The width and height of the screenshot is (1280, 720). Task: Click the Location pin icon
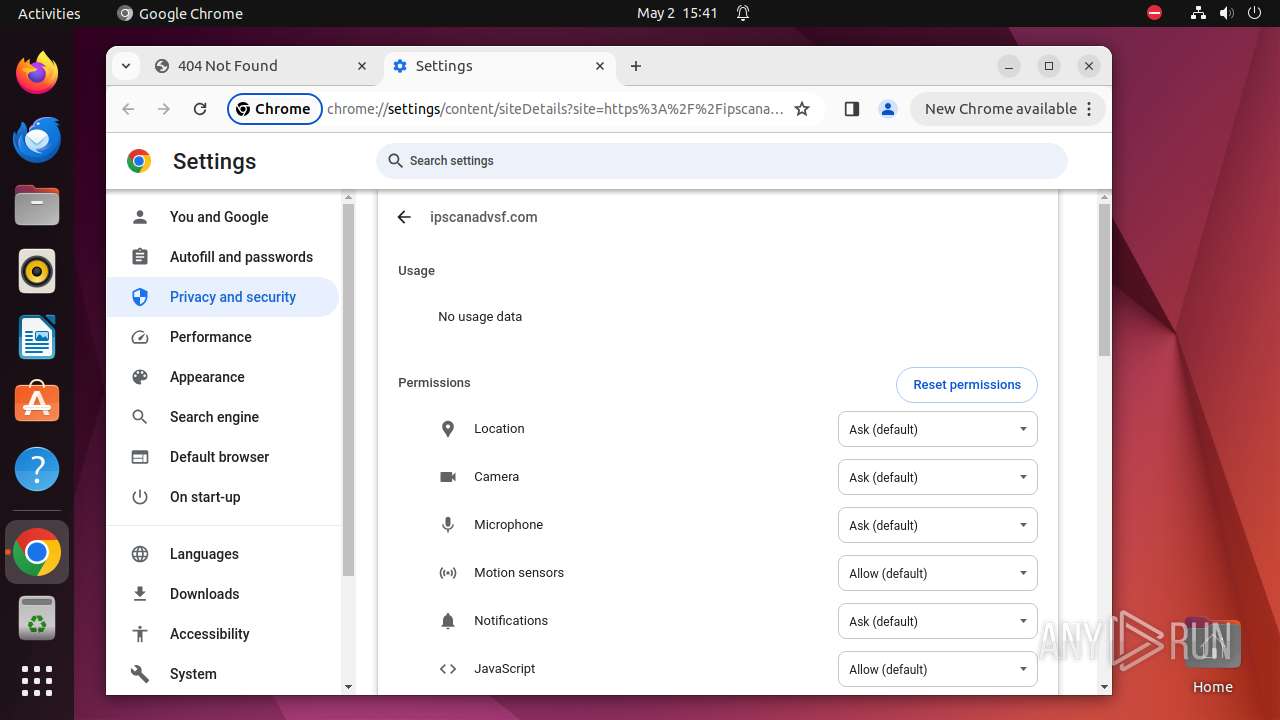click(x=448, y=429)
